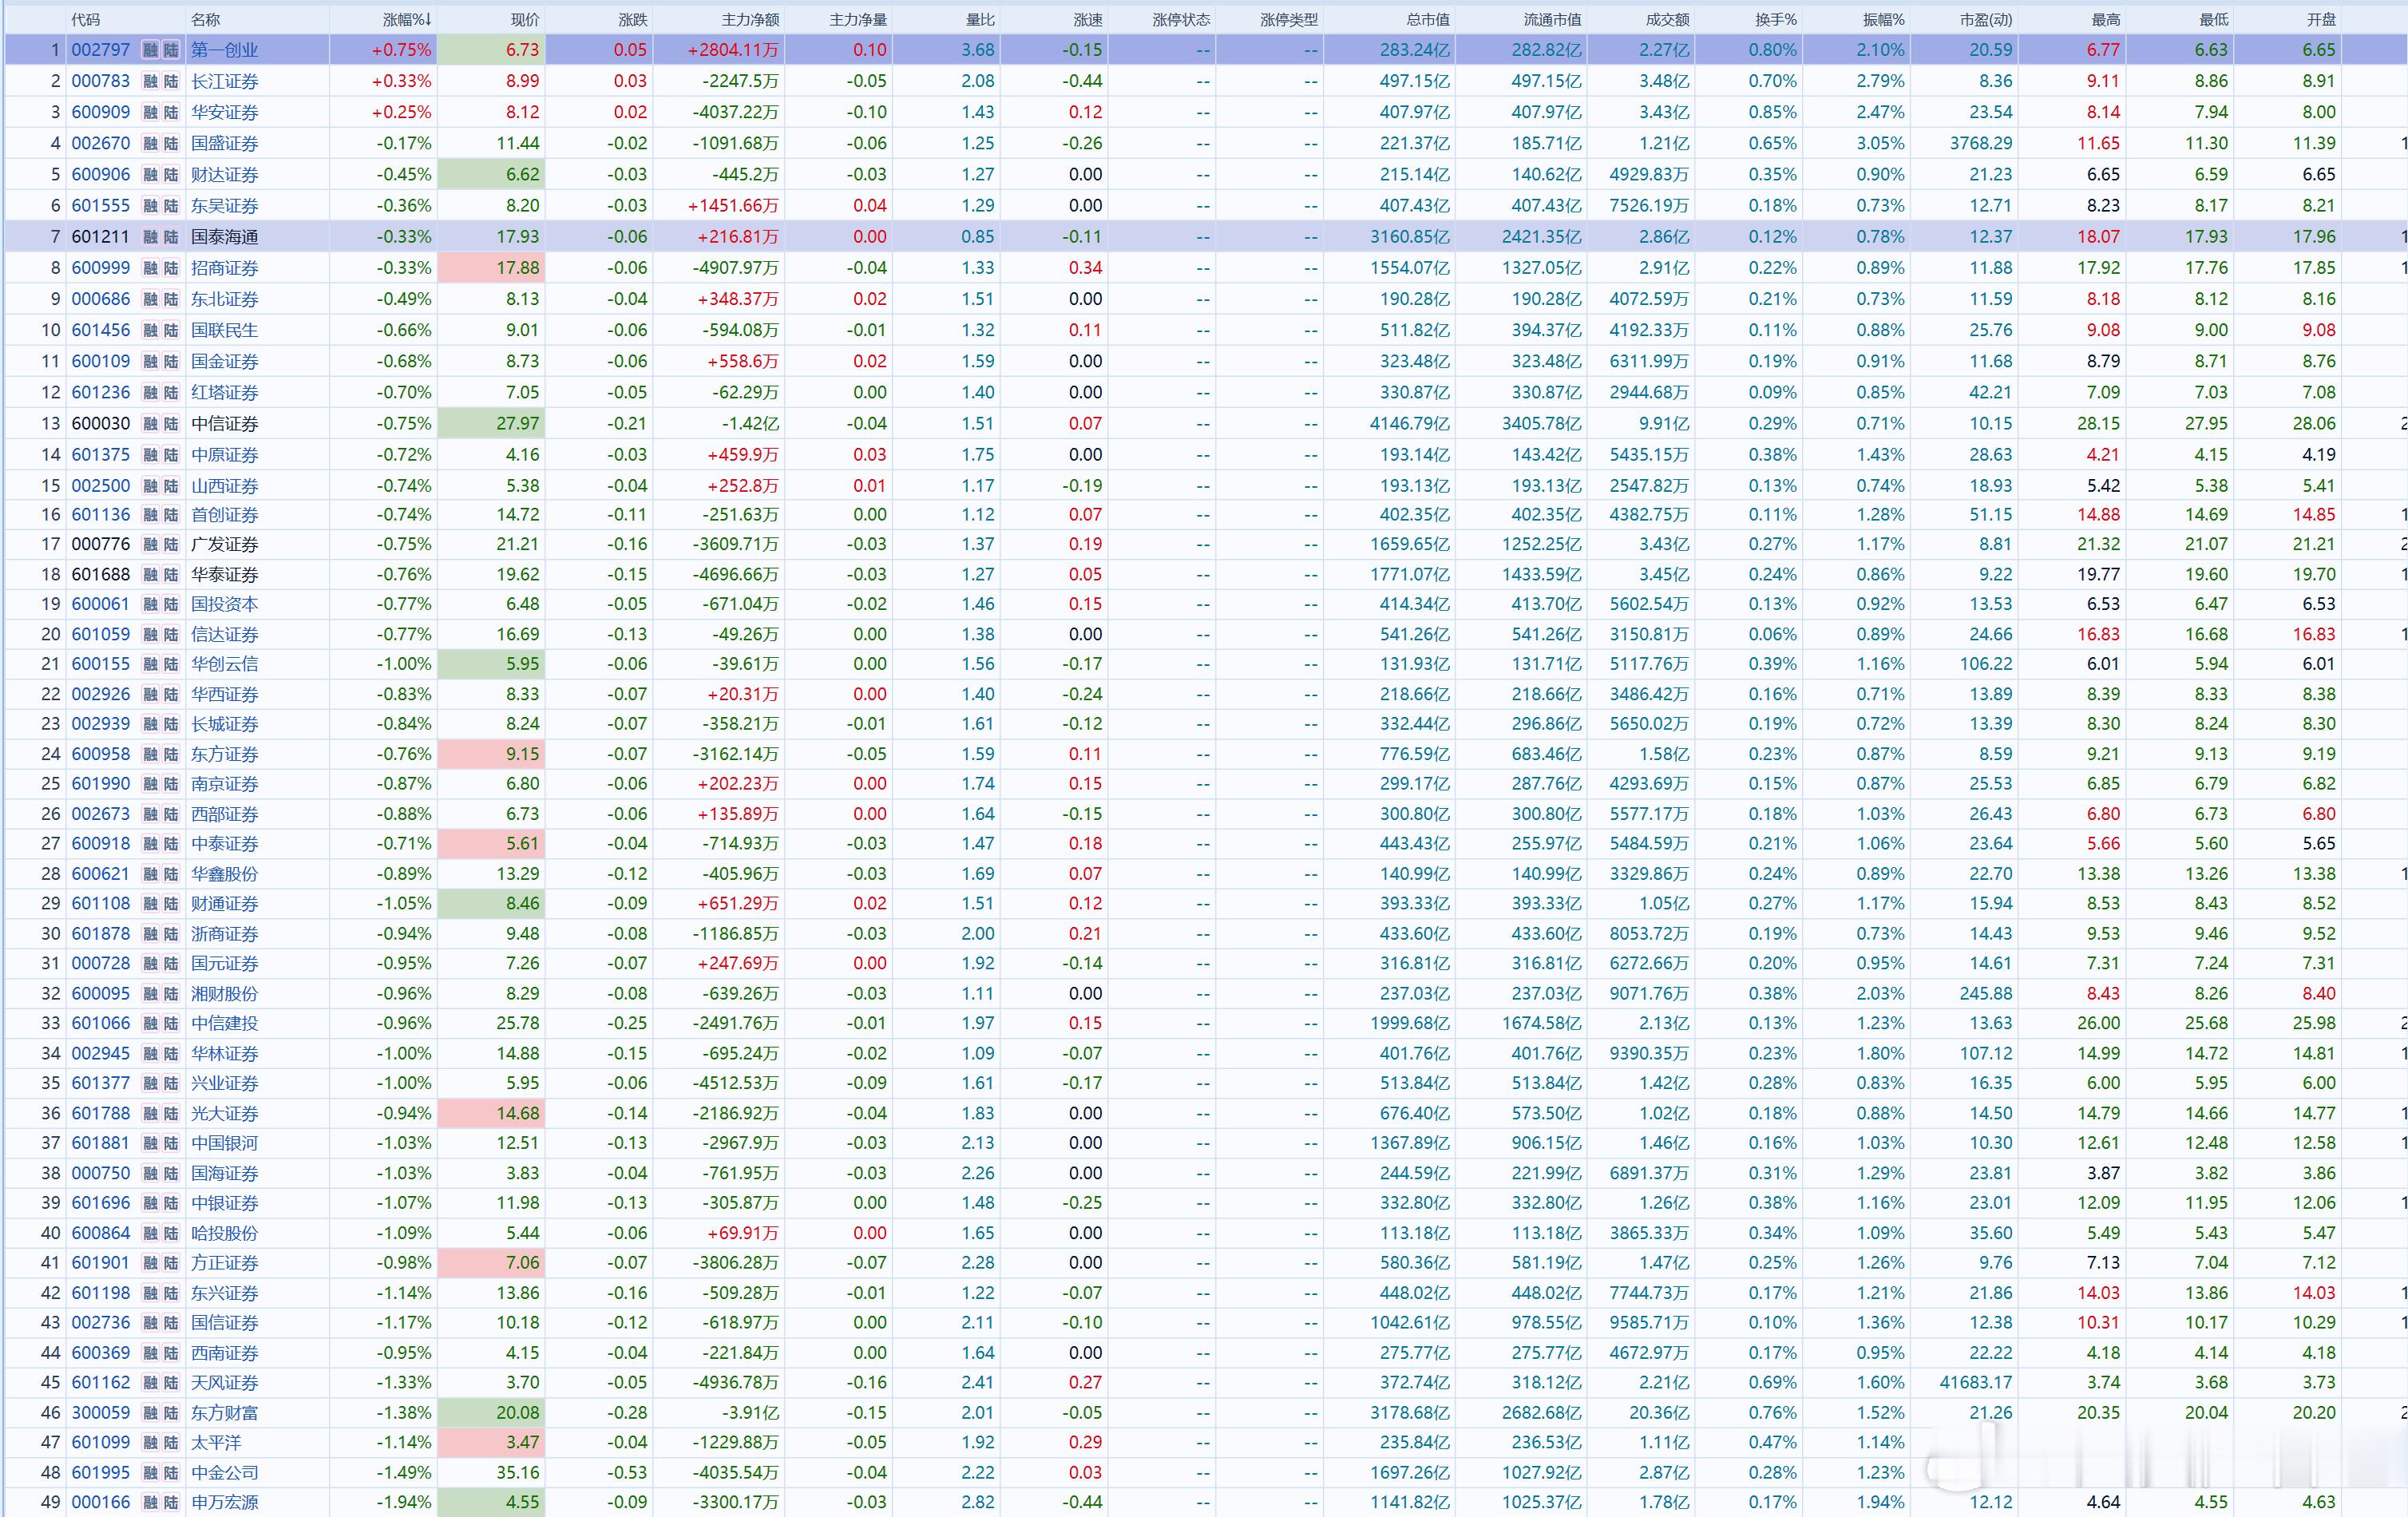Click the 陆 badge for 长江证券

(171, 82)
